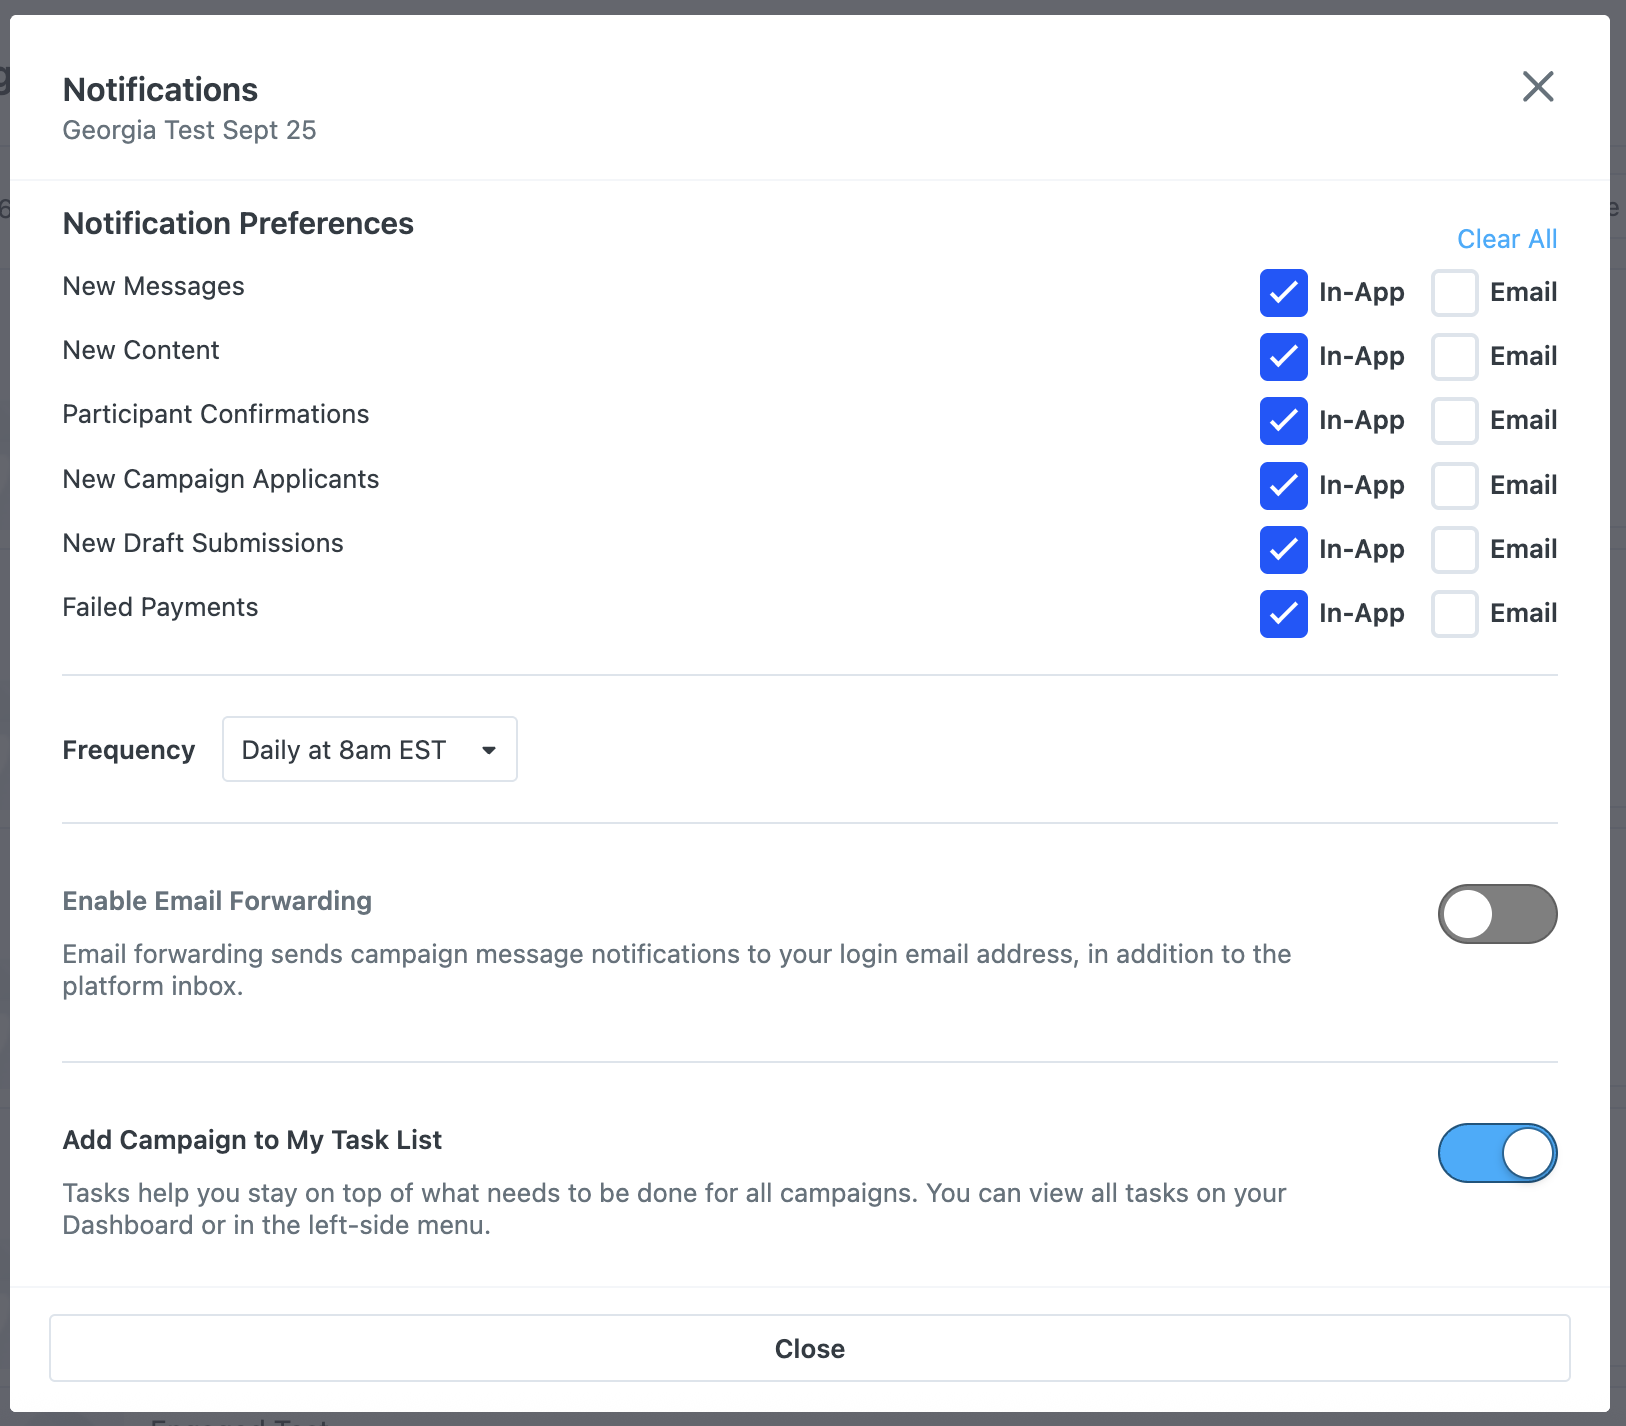The width and height of the screenshot is (1626, 1426).
Task: Check the Email box for New Content
Action: click(1456, 357)
